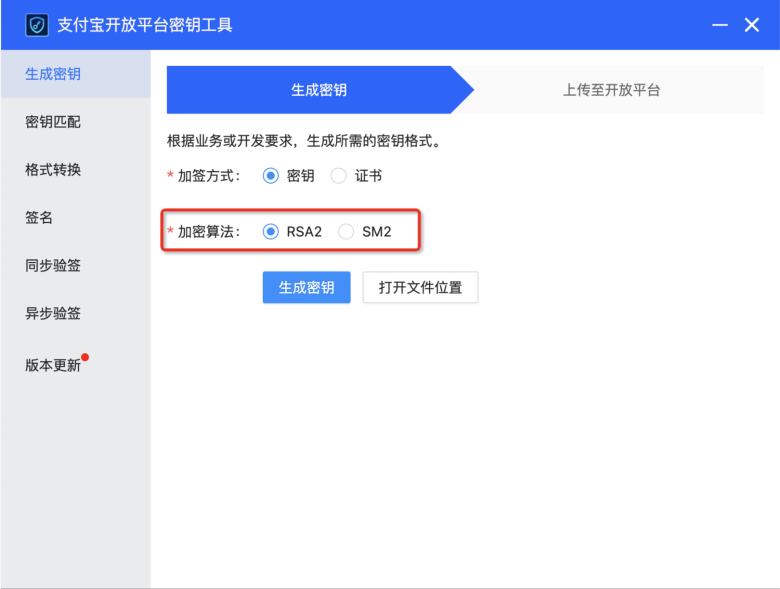Image resolution: width=780 pixels, height=589 pixels.
Task: Select RSA2 encryption algorithm
Action: pos(270,232)
